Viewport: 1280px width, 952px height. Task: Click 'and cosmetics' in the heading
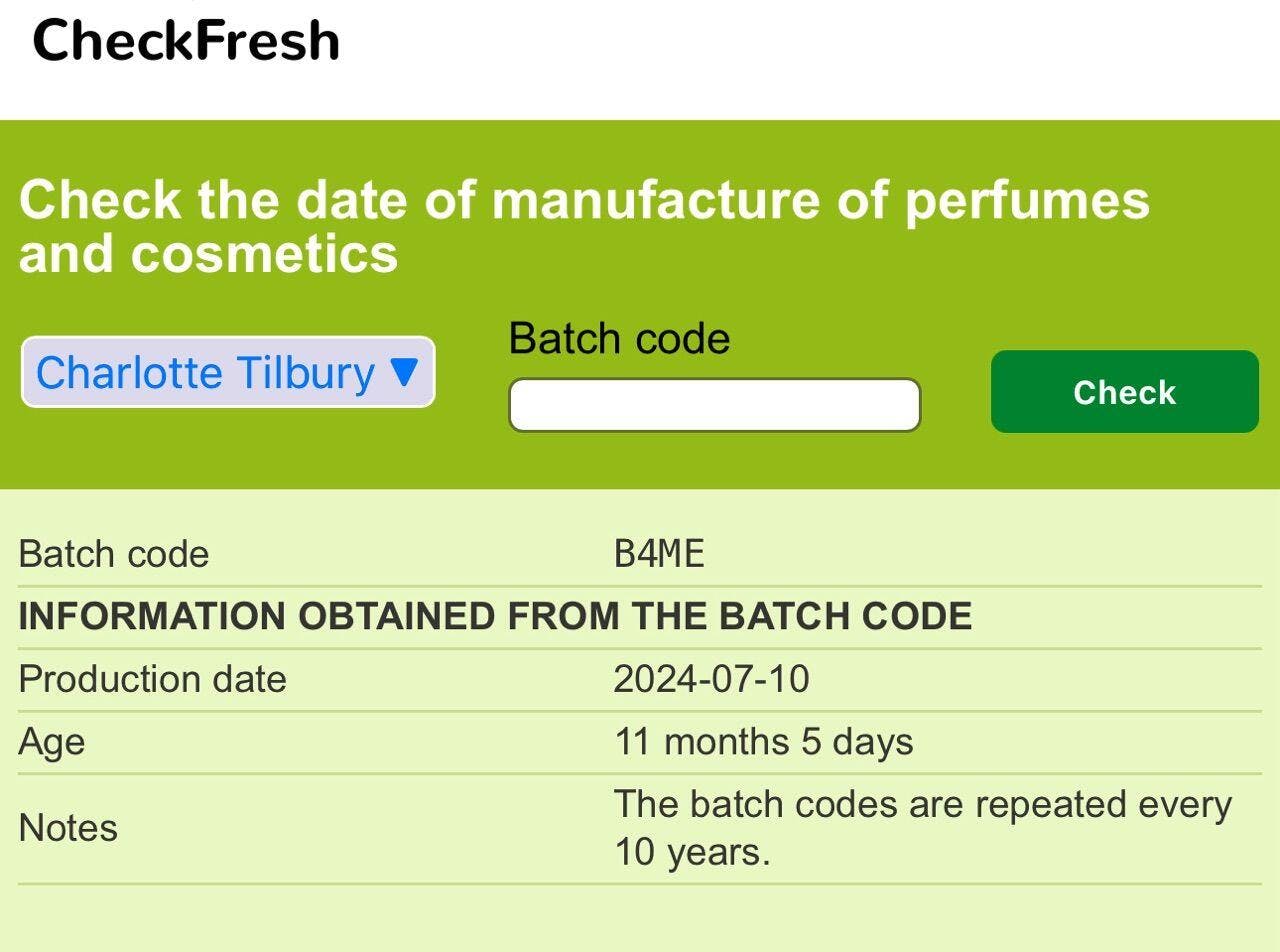(x=208, y=252)
